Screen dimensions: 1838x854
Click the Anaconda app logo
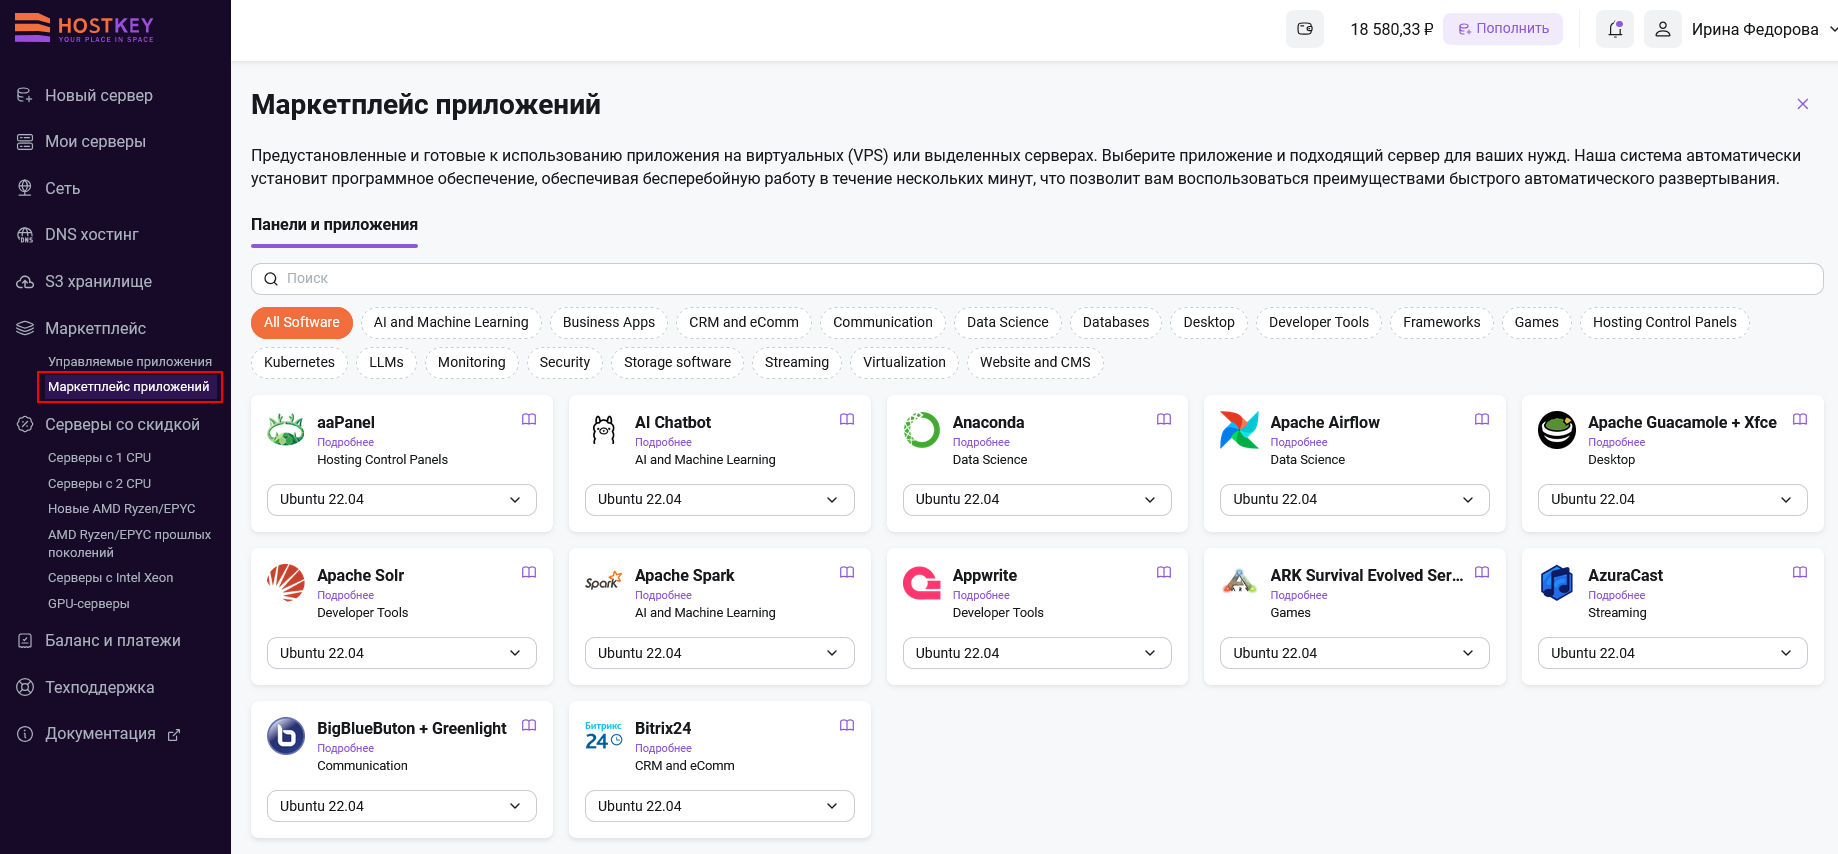click(x=922, y=430)
